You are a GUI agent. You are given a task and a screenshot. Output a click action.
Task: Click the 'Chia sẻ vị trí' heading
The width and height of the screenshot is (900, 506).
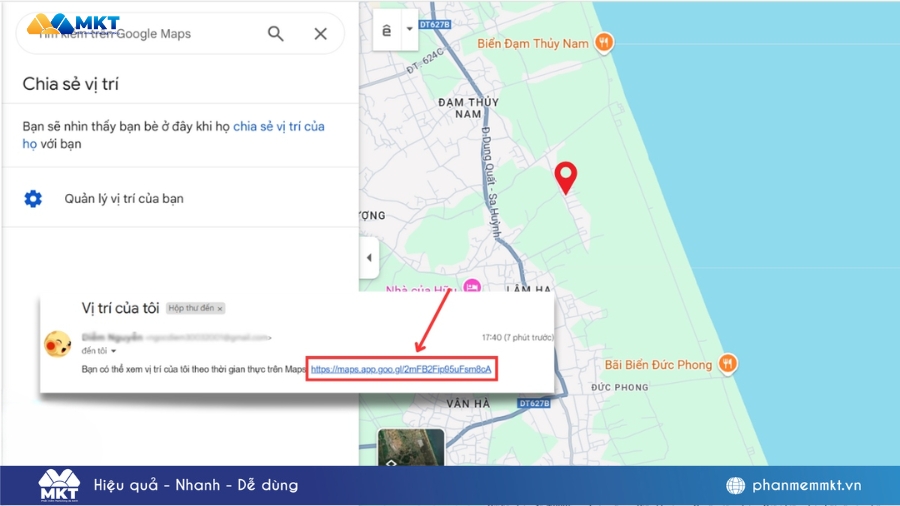pos(71,84)
